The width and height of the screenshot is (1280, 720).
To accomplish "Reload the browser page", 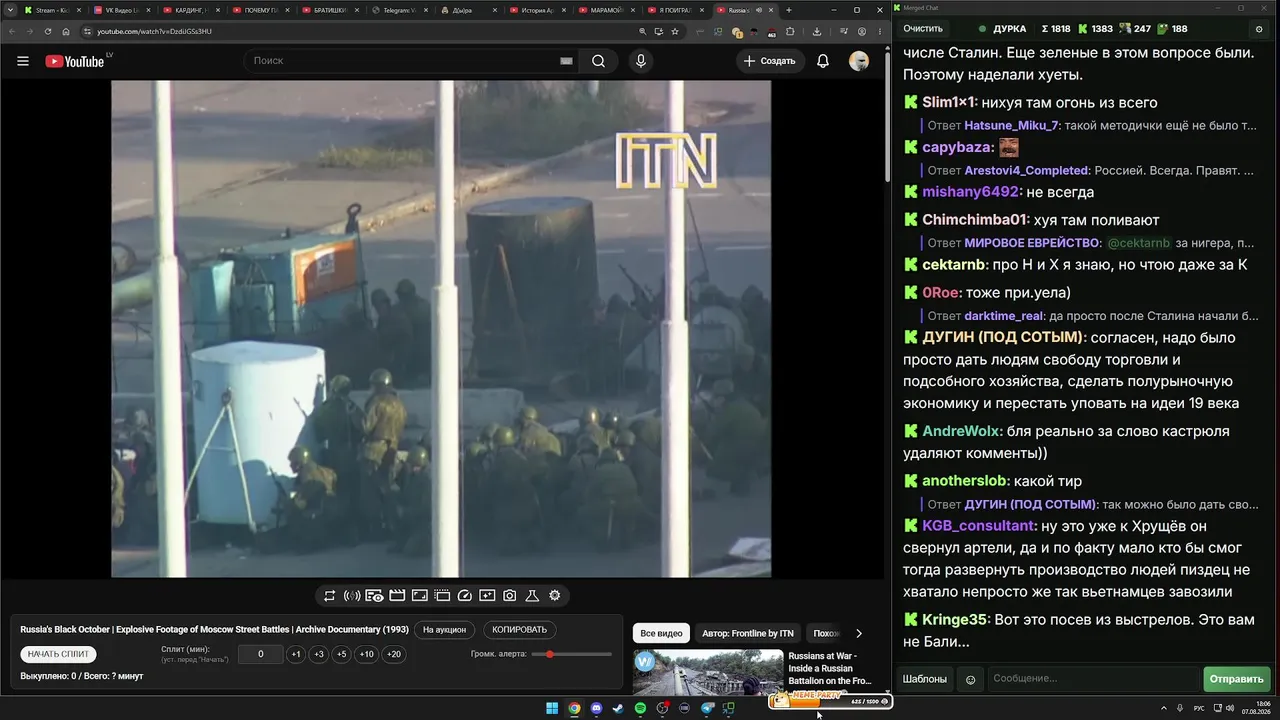I will click(47, 31).
